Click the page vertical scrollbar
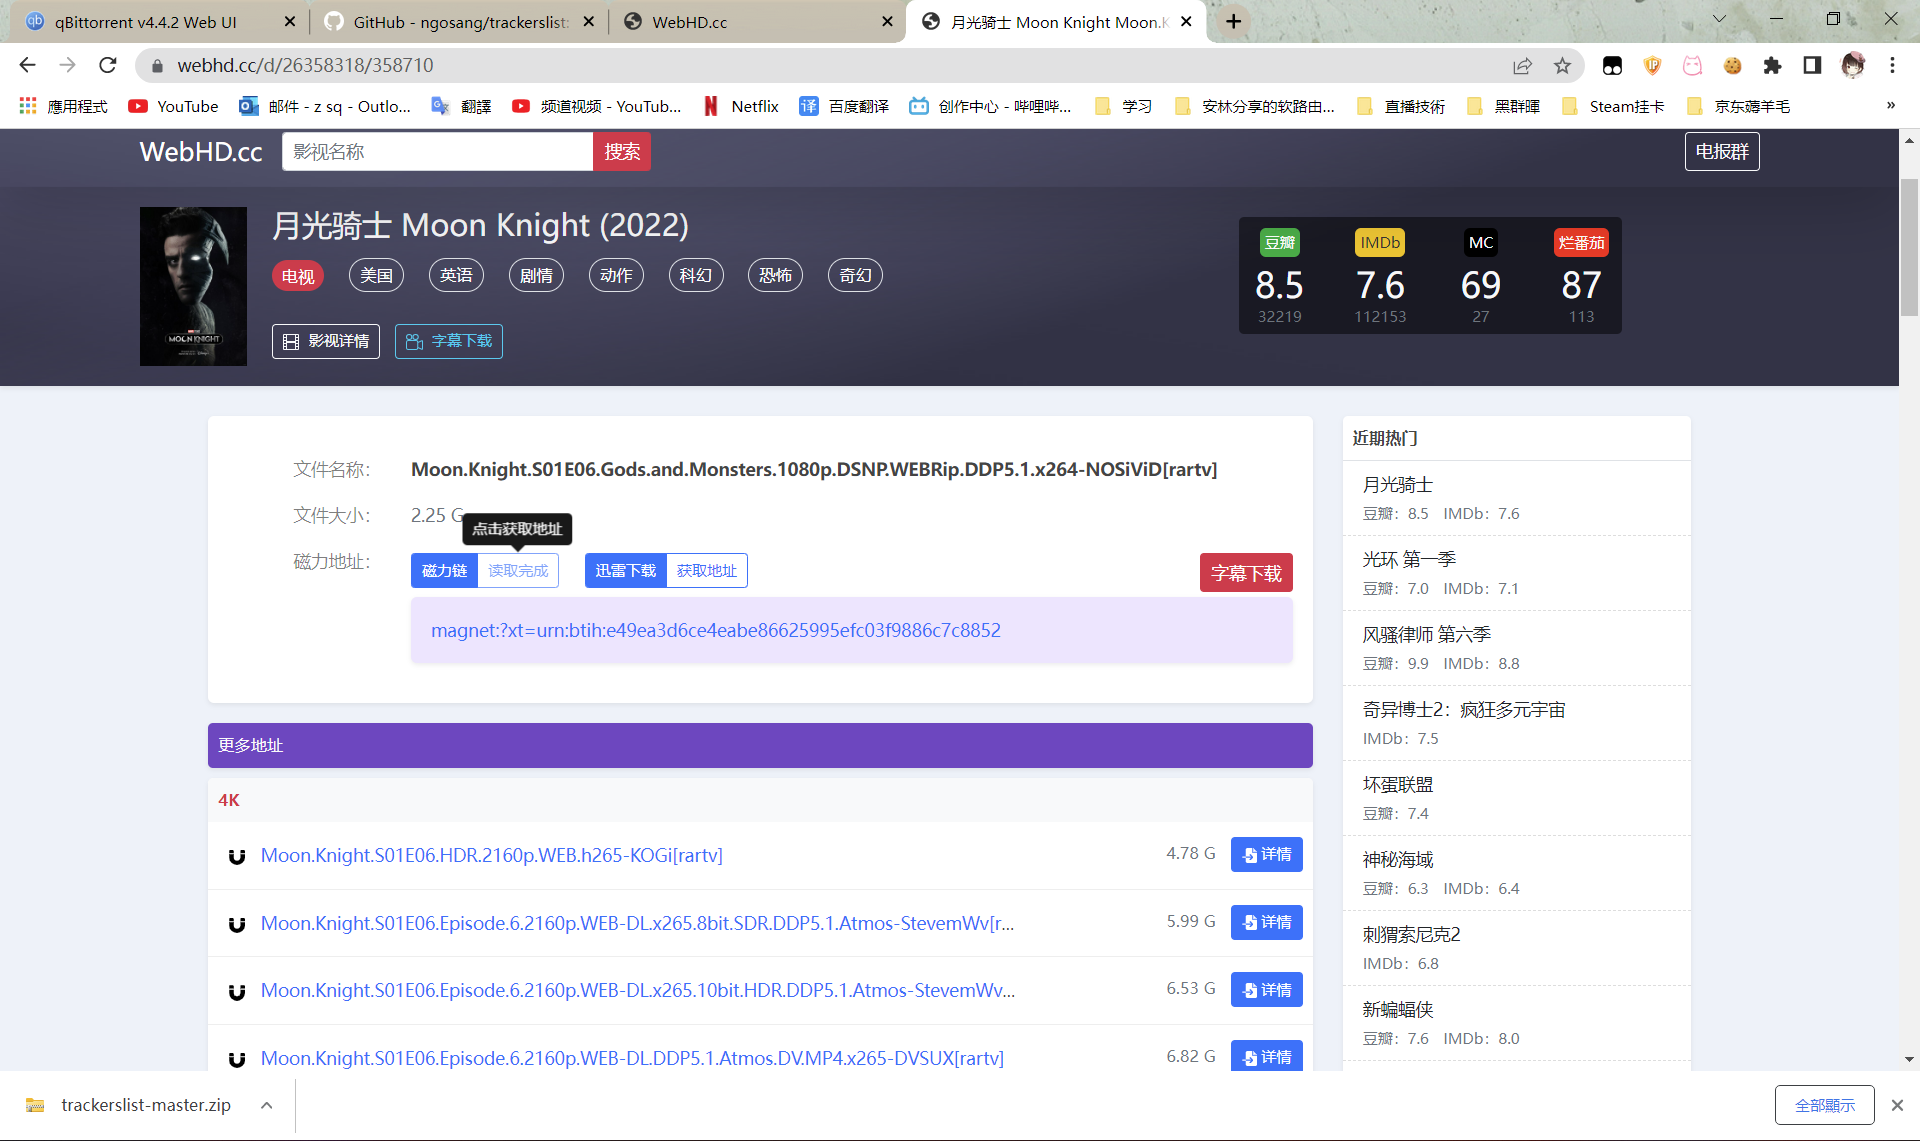 click(1909, 248)
